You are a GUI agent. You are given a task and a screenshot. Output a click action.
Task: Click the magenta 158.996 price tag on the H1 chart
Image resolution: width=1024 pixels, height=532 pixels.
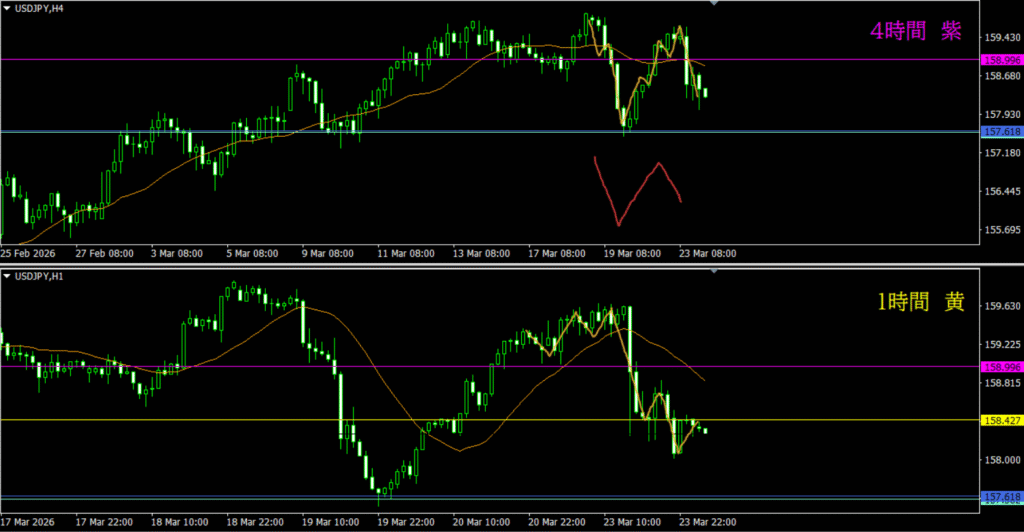click(x=1001, y=367)
